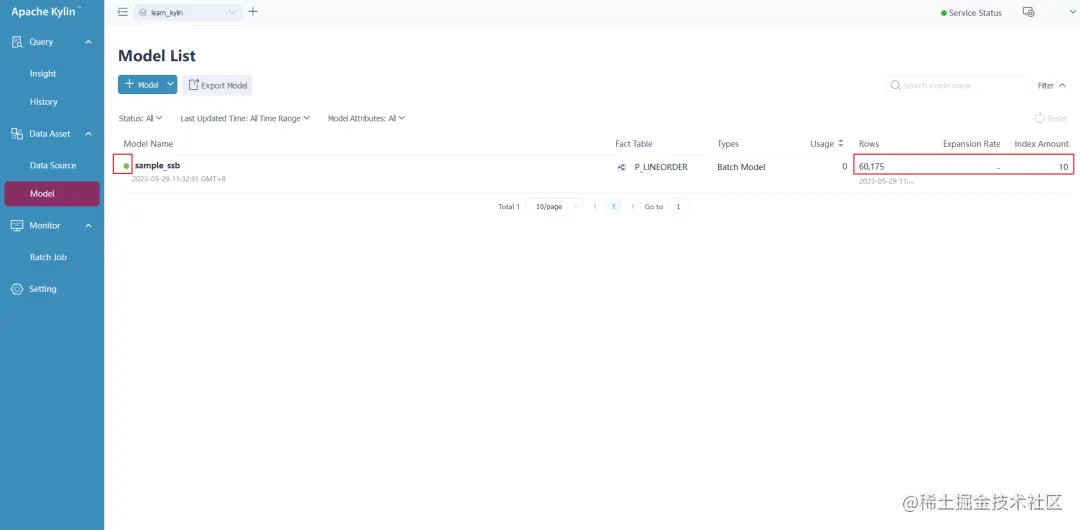Click the Add Model button
Image resolution: width=1080 pixels, height=530 pixels.
pos(141,85)
